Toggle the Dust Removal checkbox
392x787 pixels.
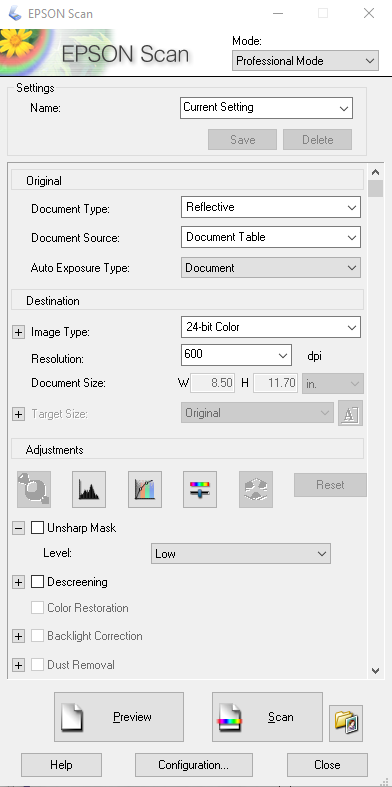[37, 665]
